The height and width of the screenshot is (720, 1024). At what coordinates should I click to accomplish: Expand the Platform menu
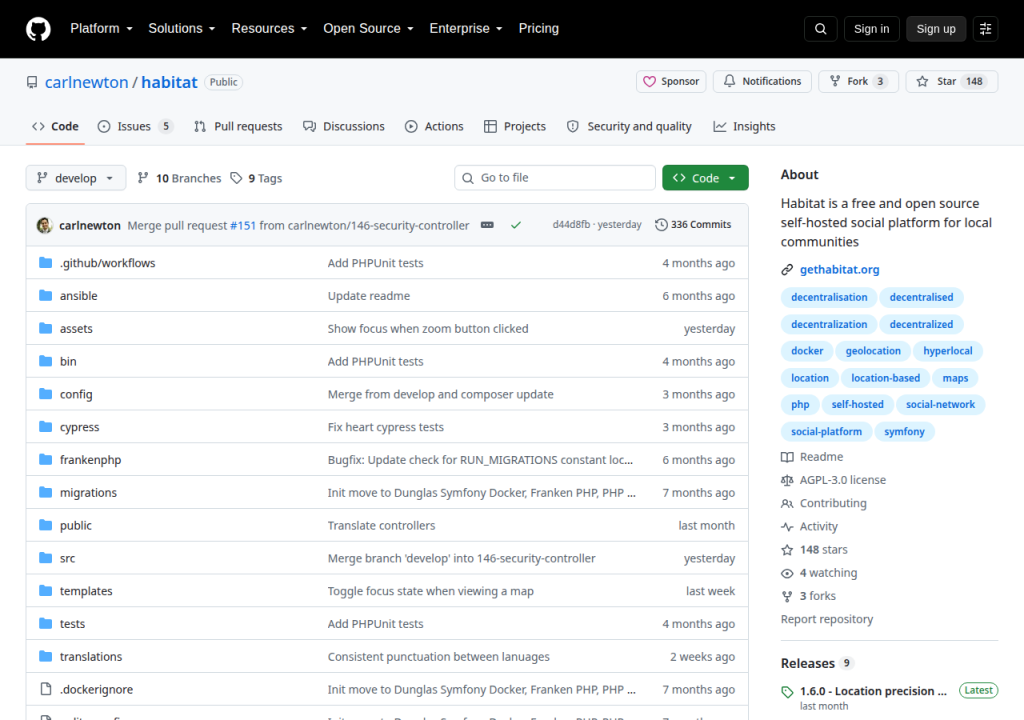point(101,29)
